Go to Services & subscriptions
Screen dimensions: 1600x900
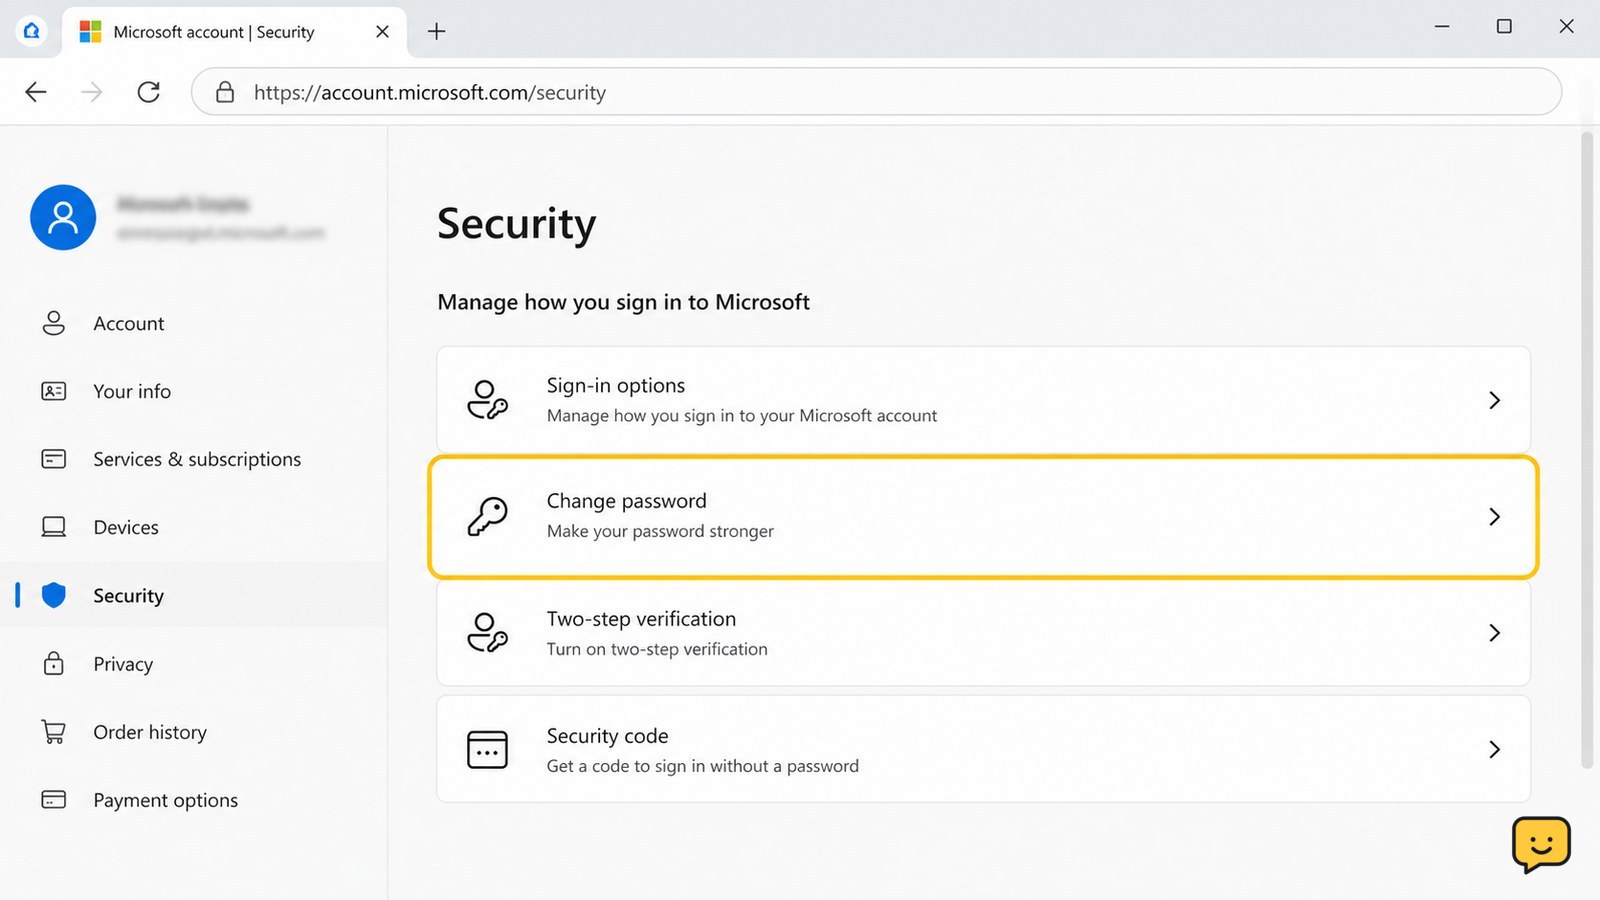coord(194,459)
